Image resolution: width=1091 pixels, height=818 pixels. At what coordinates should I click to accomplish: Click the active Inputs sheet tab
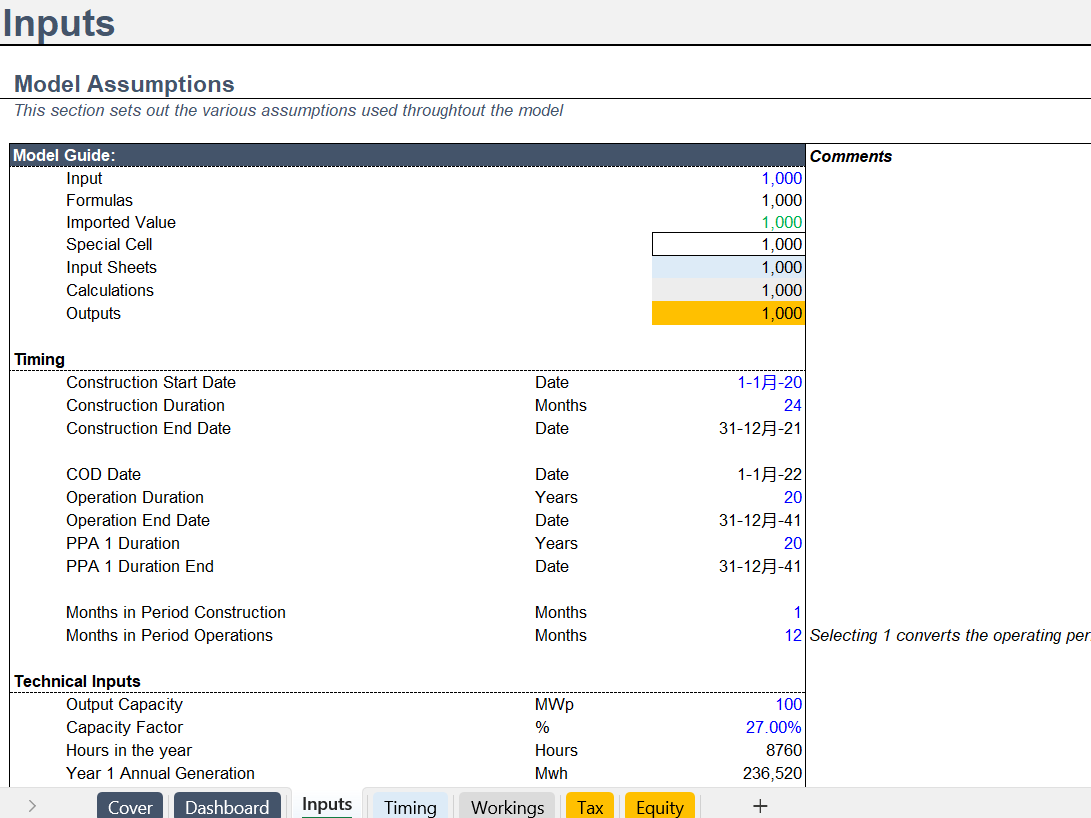(x=327, y=804)
